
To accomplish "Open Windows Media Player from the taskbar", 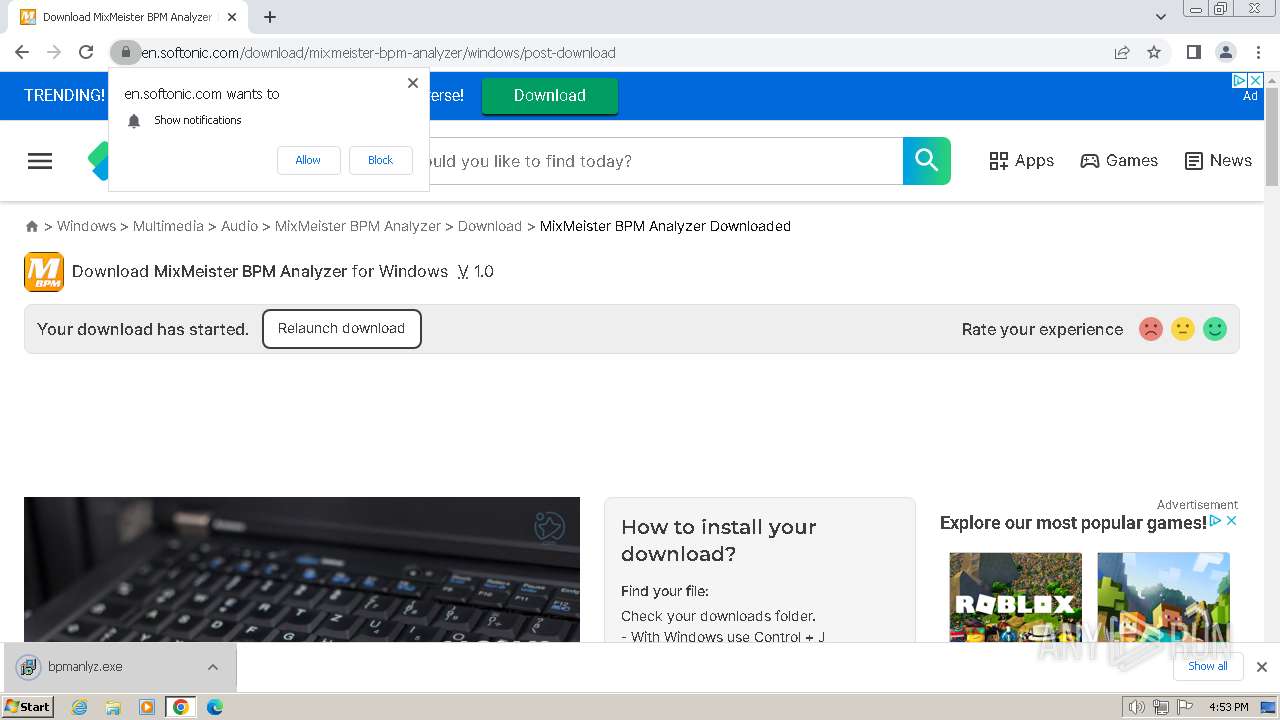I will (x=147, y=707).
